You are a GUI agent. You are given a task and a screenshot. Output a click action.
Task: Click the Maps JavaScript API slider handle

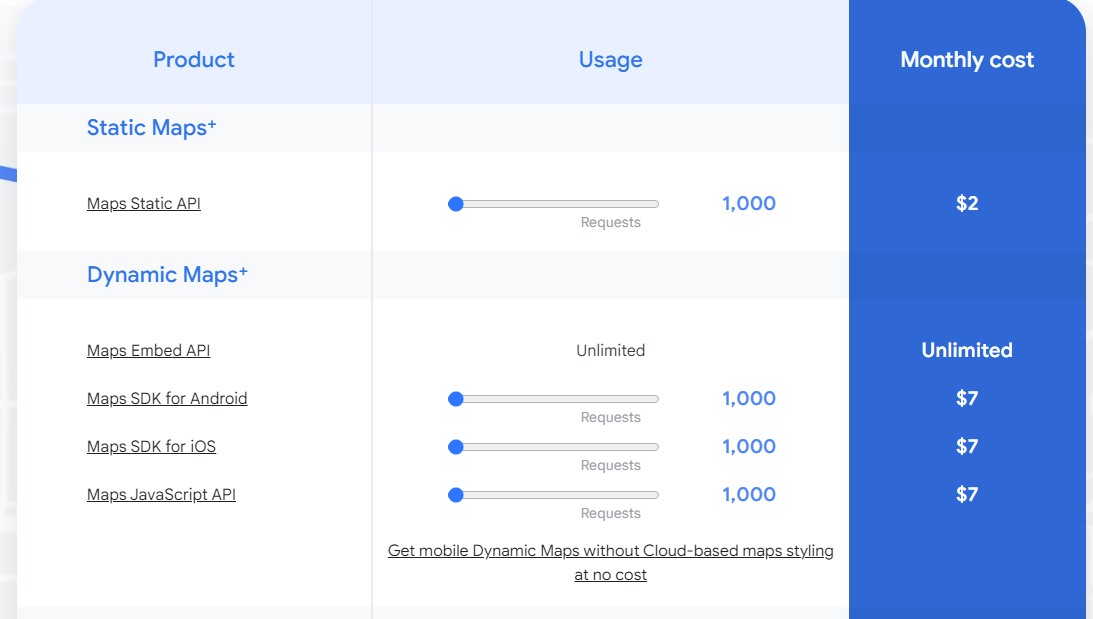[x=456, y=495]
